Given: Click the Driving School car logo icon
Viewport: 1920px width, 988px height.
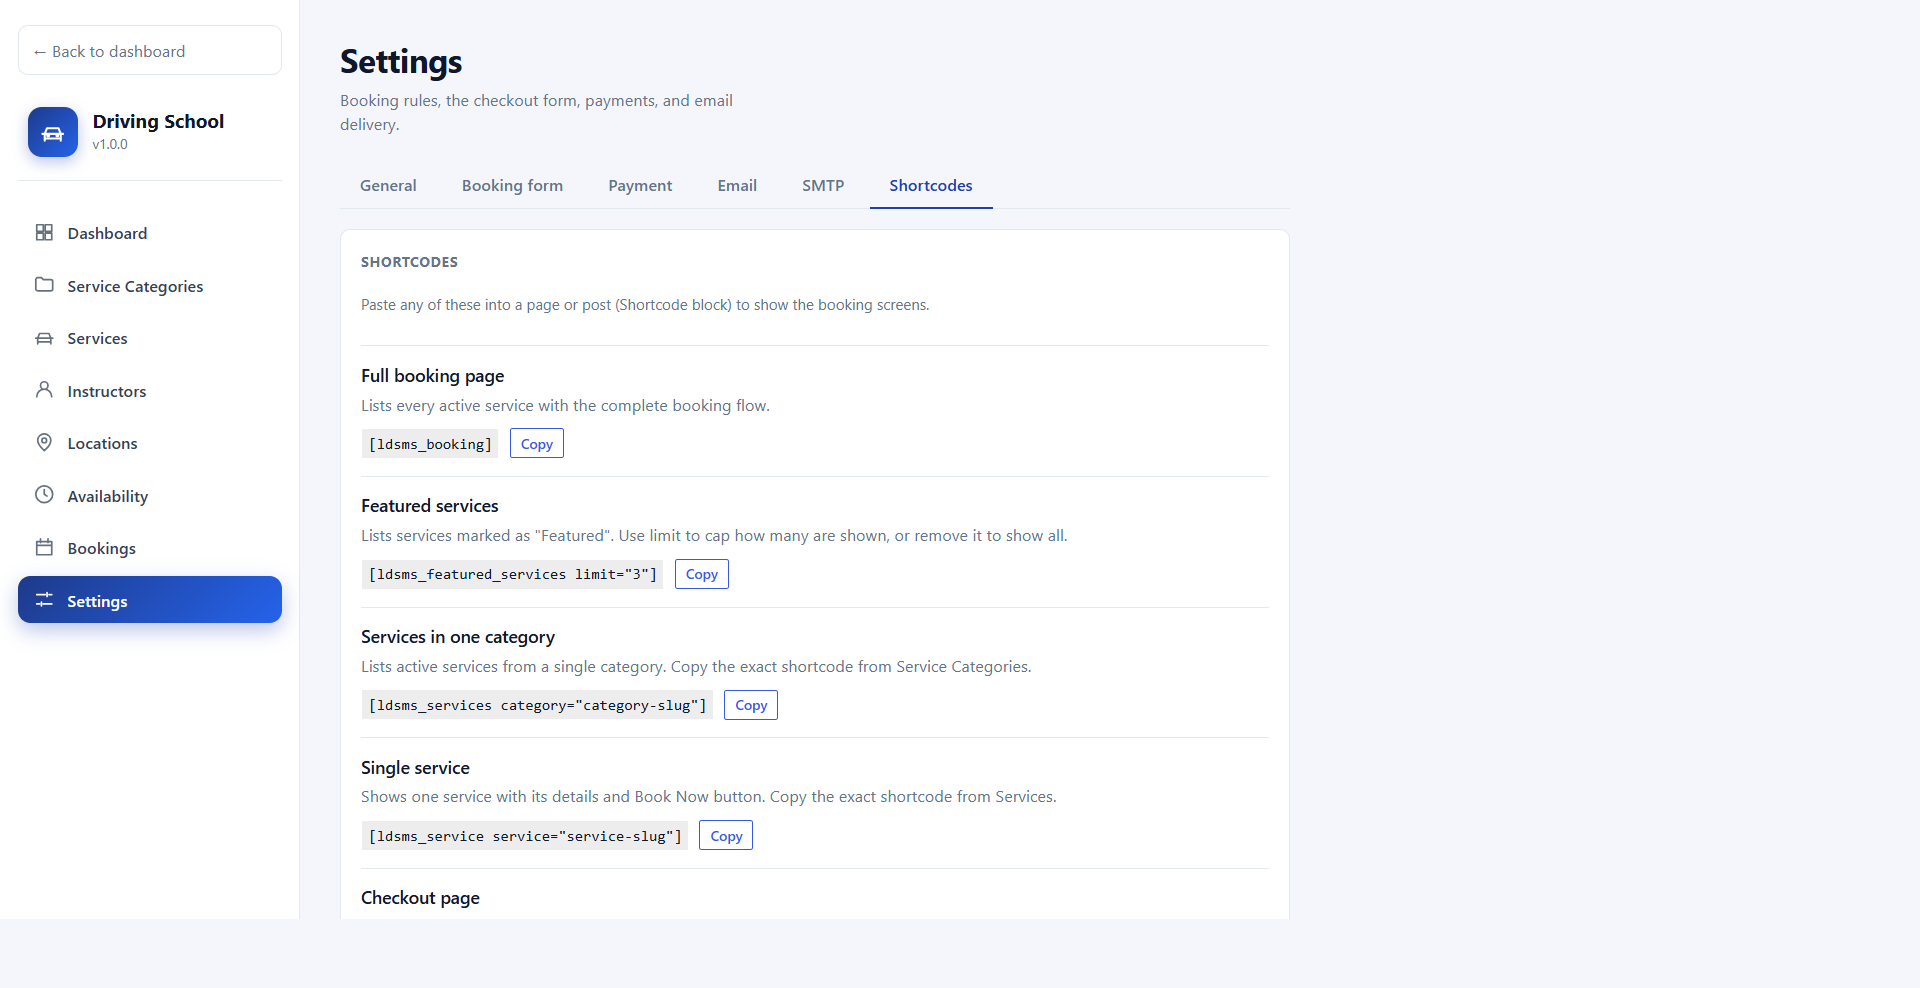Looking at the screenshot, I should pos(53,132).
